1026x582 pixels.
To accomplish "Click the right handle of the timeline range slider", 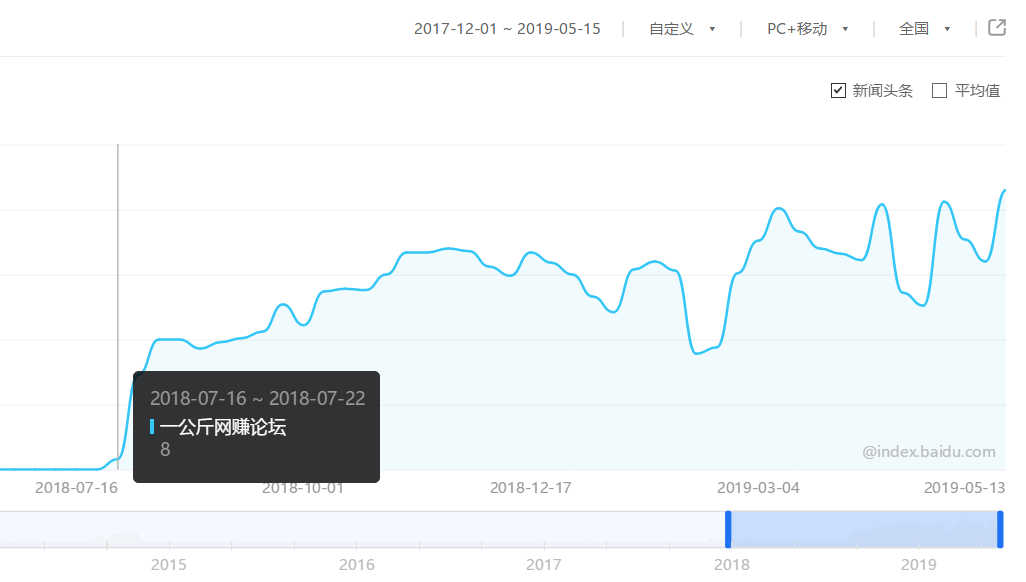I will [x=1000, y=530].
